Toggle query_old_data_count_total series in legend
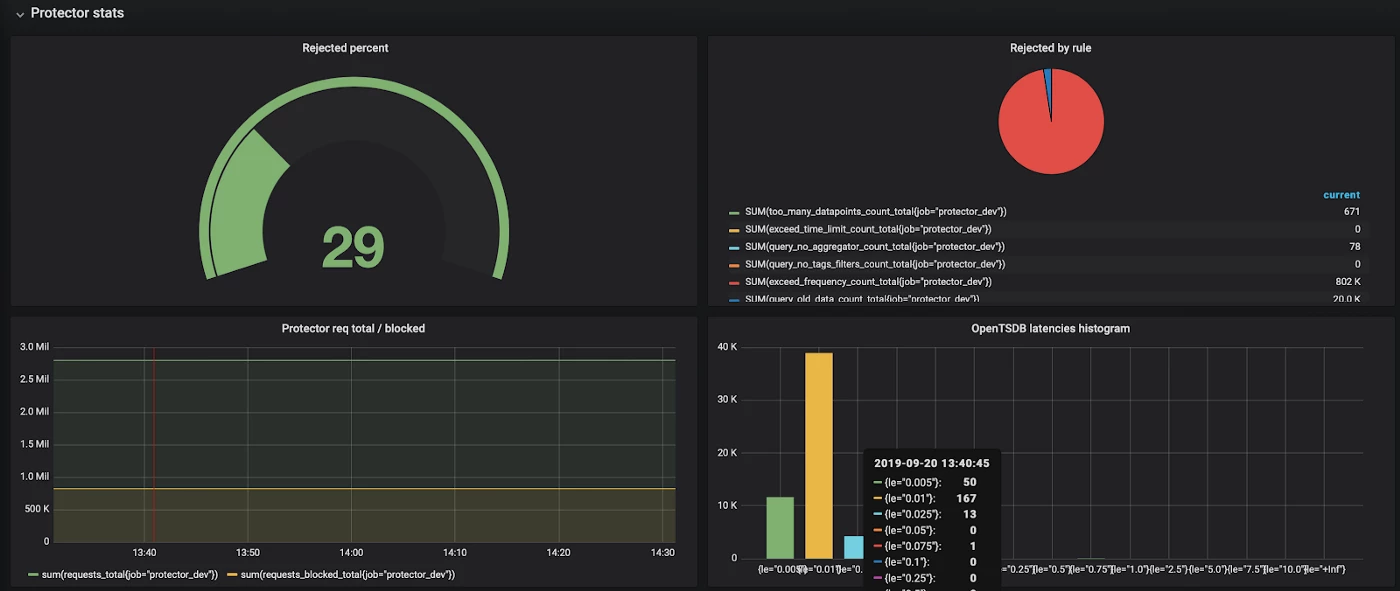Screen dimensions: 1400x591 [862, 298]
